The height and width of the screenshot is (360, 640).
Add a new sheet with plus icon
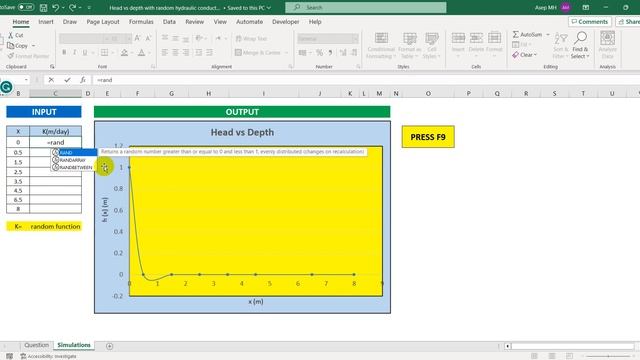[109, 346]
